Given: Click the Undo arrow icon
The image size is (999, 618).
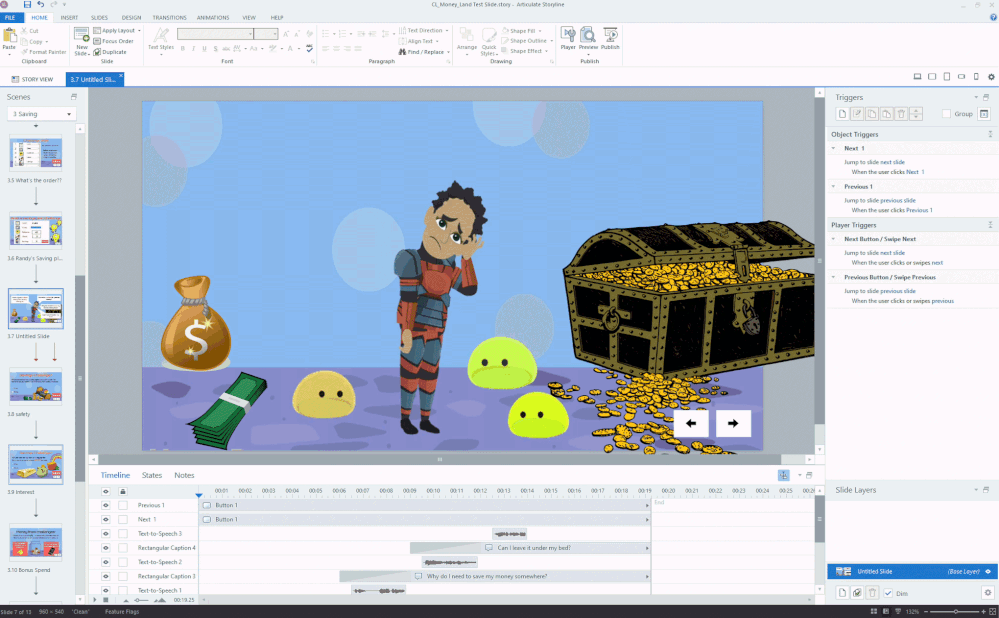Looking at the screenshot, I should point(40,4).
